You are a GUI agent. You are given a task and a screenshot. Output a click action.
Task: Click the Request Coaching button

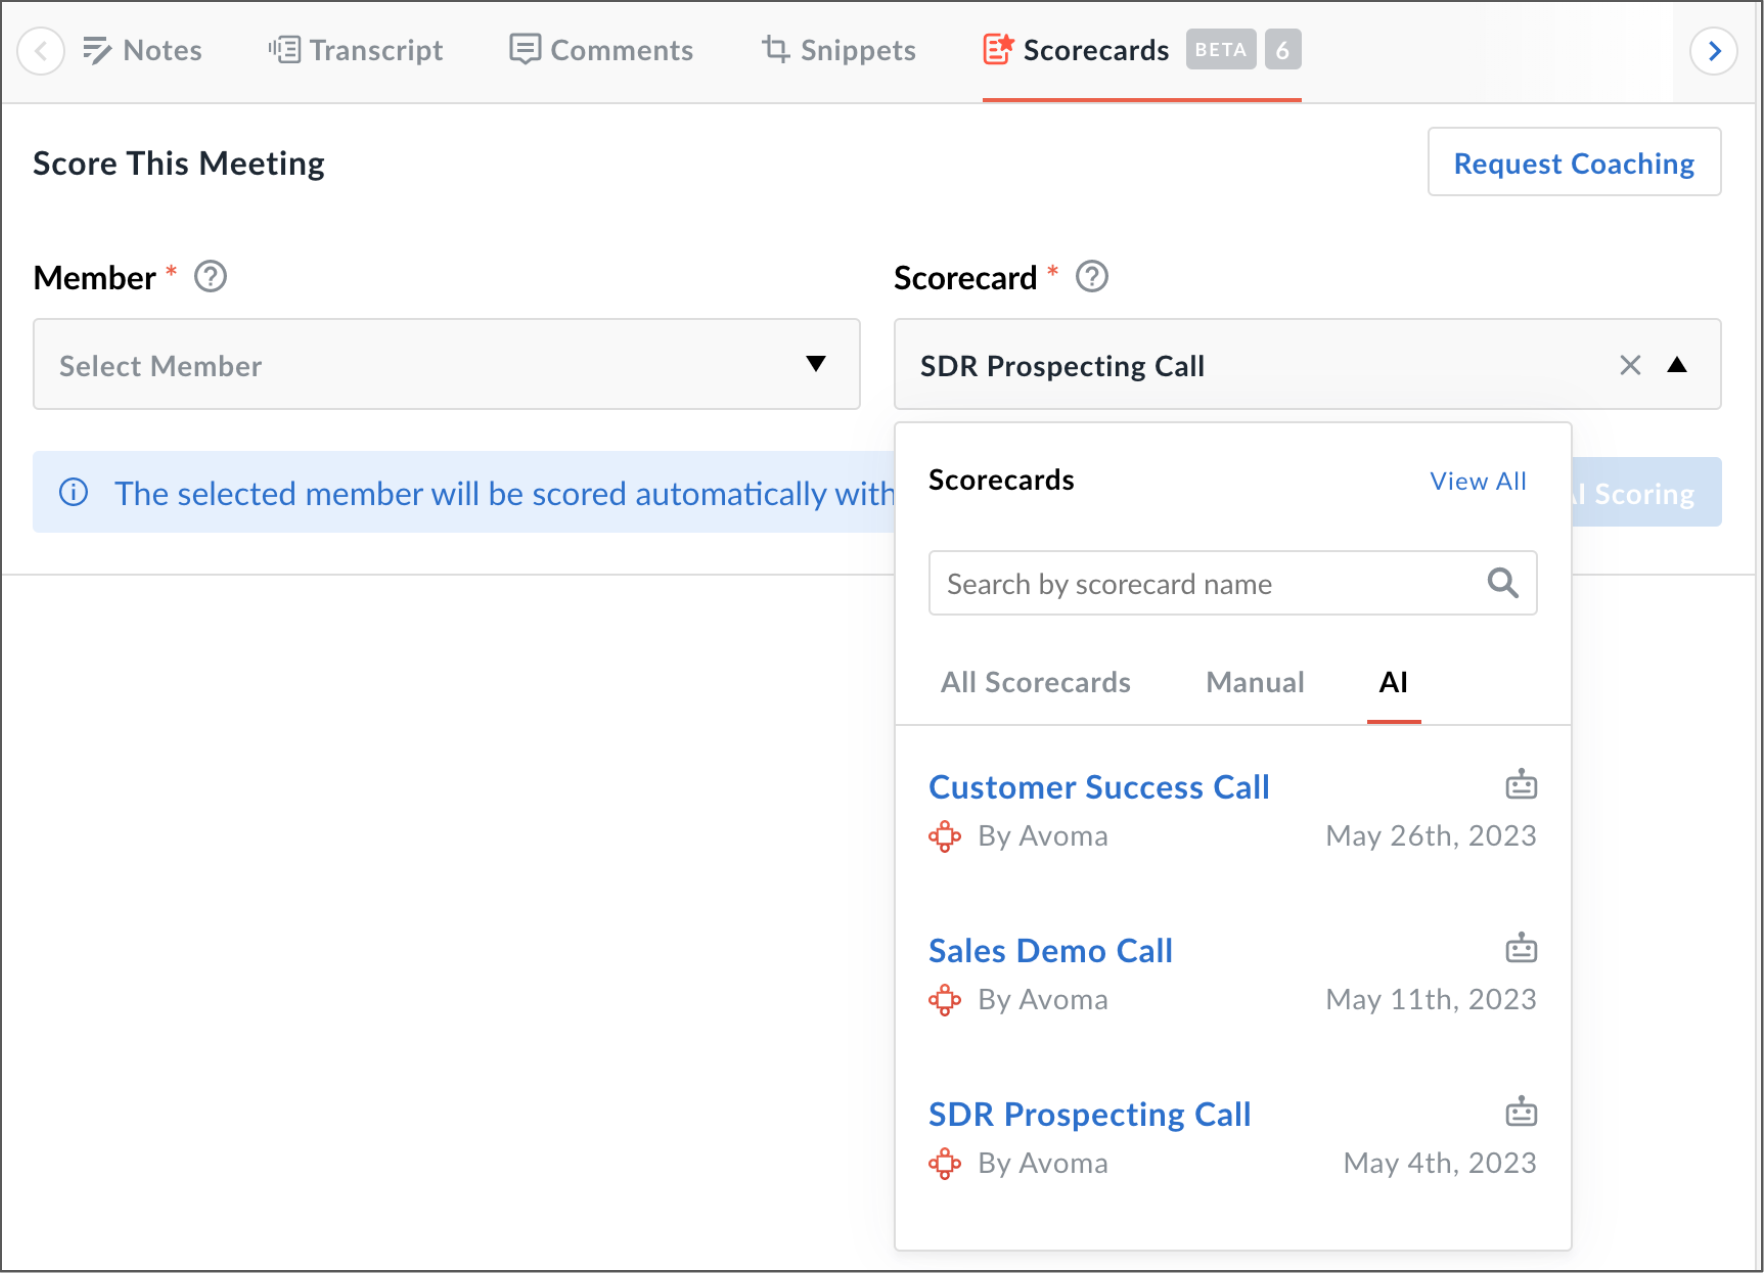(x=1574, y=162)
